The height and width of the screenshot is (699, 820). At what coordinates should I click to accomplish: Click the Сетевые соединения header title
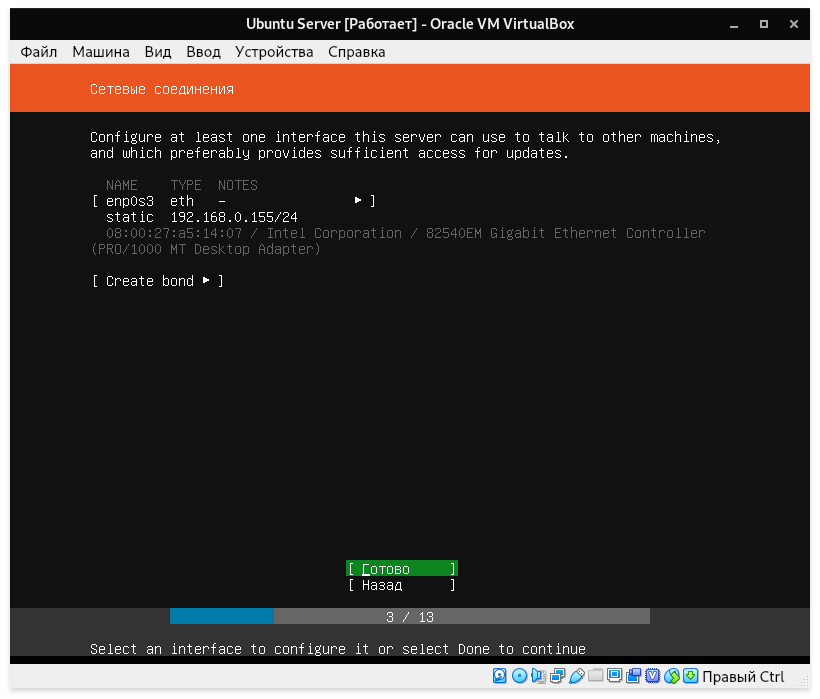click(x=162, y=89)
